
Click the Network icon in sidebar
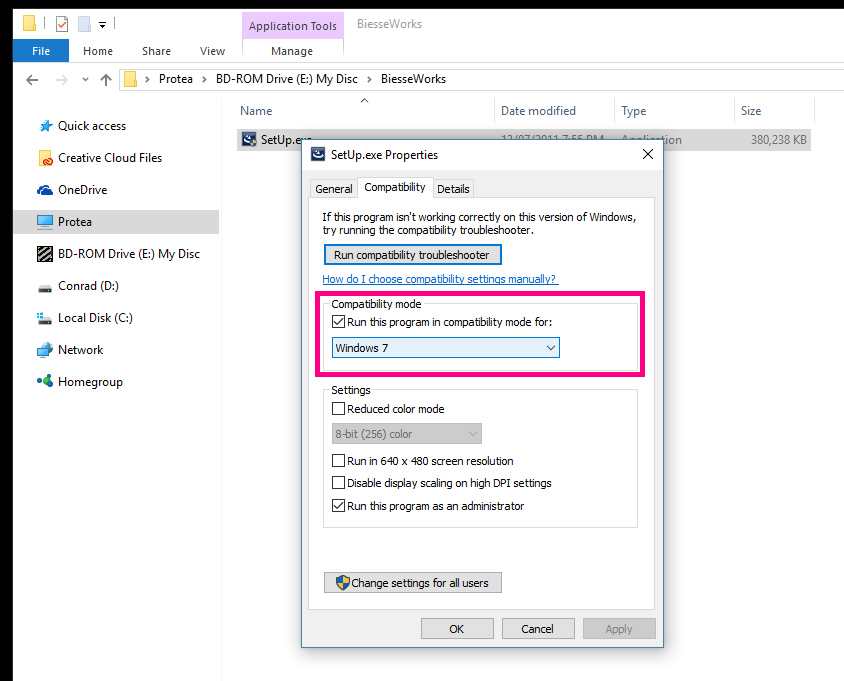pyautogui.click(x=45, y=350)
